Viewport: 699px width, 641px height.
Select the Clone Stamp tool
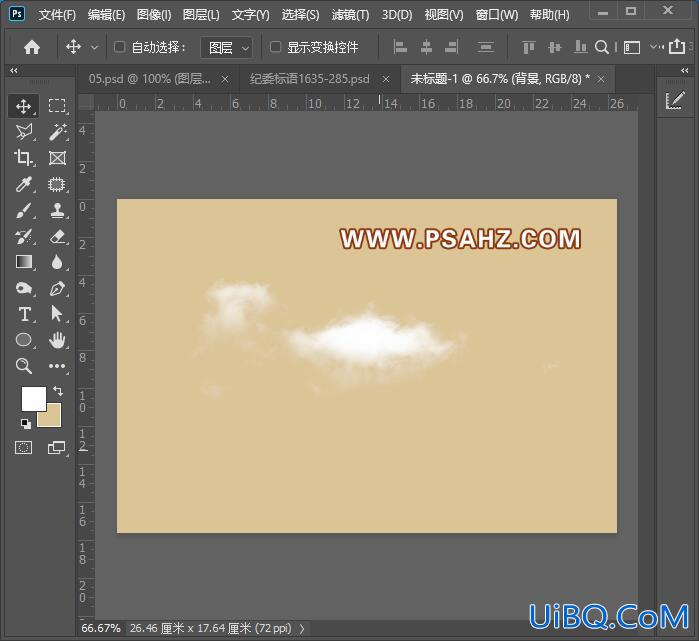[x=57, y=210]
